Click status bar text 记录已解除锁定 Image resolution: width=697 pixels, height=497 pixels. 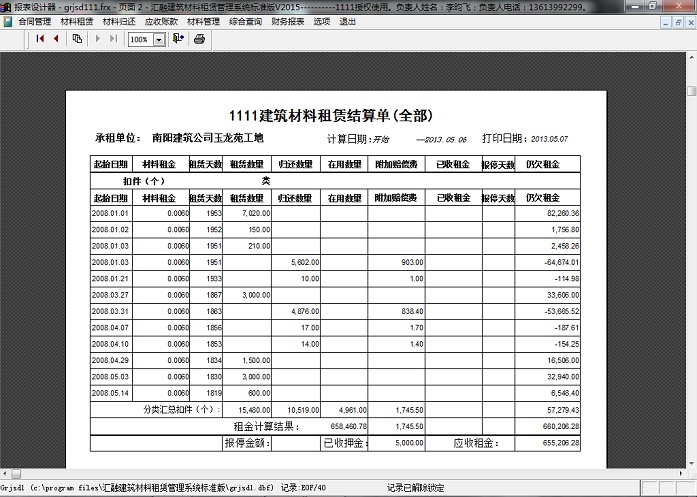click(x=416, y=488)
